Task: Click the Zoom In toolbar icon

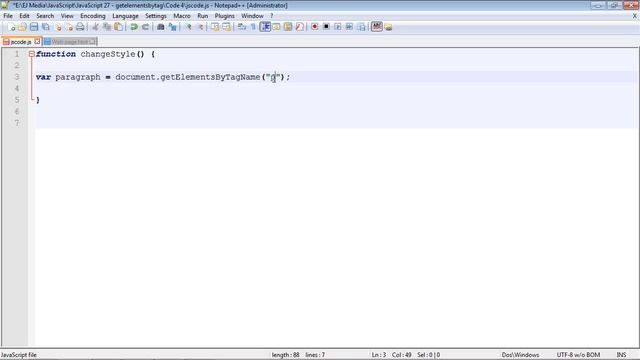Action: point(188,27)
